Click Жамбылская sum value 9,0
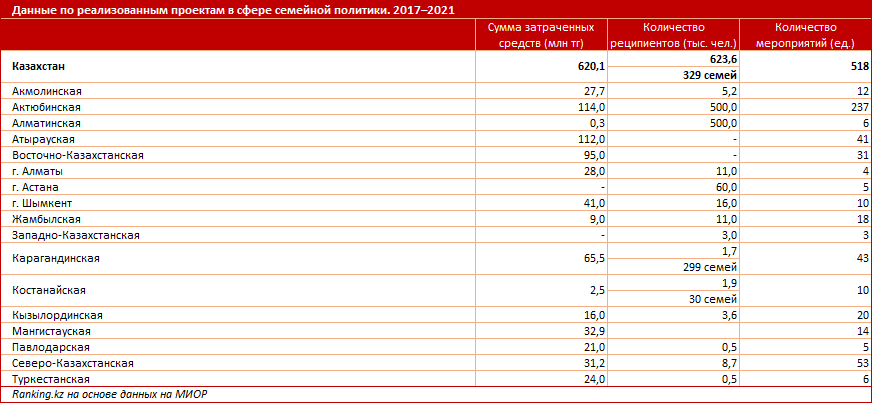The image size is (872, 403). click(598, 219)
